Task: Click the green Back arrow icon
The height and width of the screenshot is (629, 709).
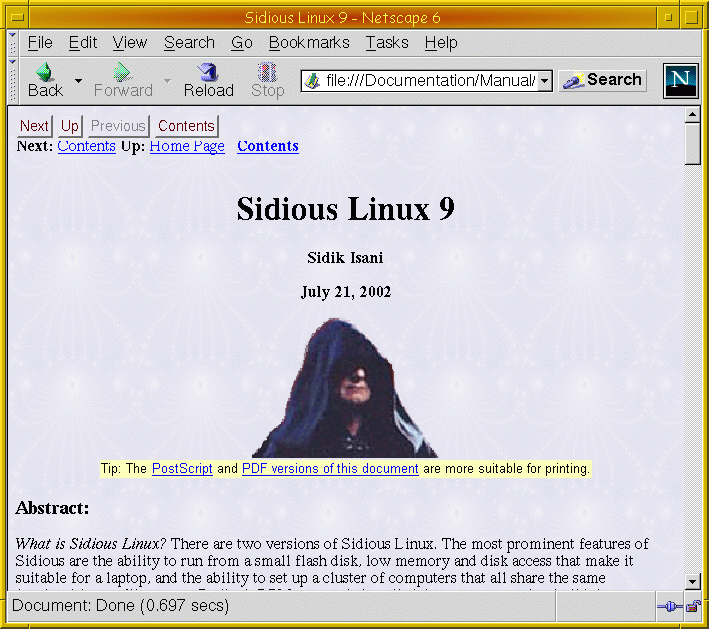Action: click(x=45, y=71)
